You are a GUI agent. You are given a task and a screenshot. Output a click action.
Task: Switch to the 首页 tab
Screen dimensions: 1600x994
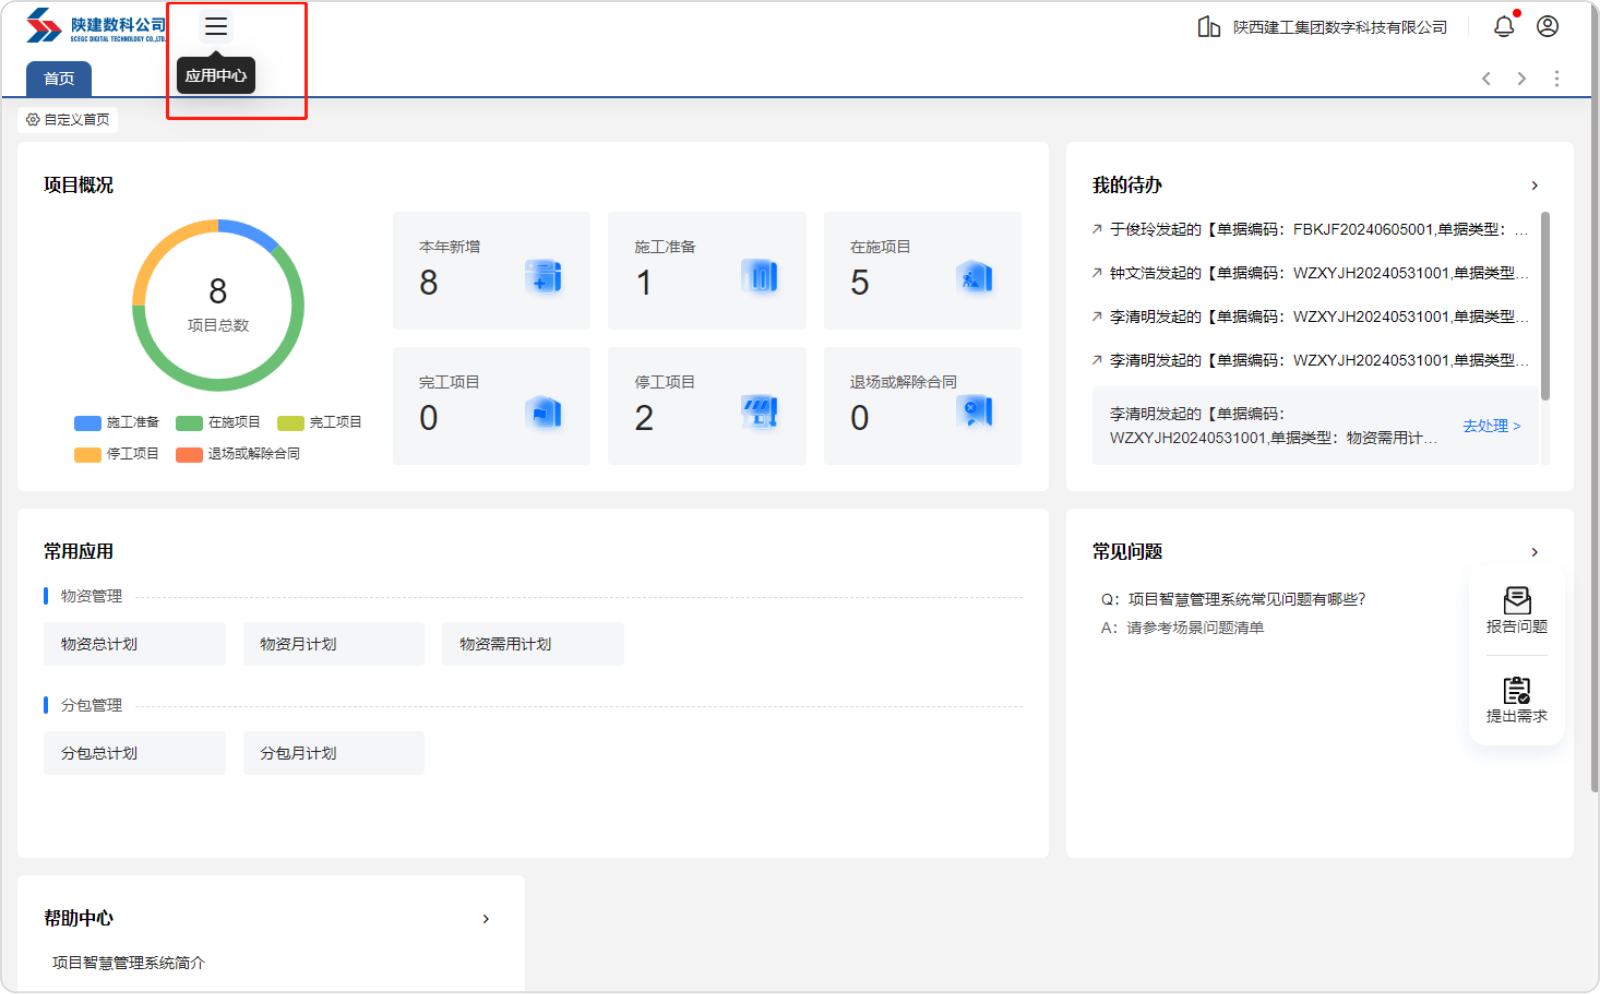59,79
